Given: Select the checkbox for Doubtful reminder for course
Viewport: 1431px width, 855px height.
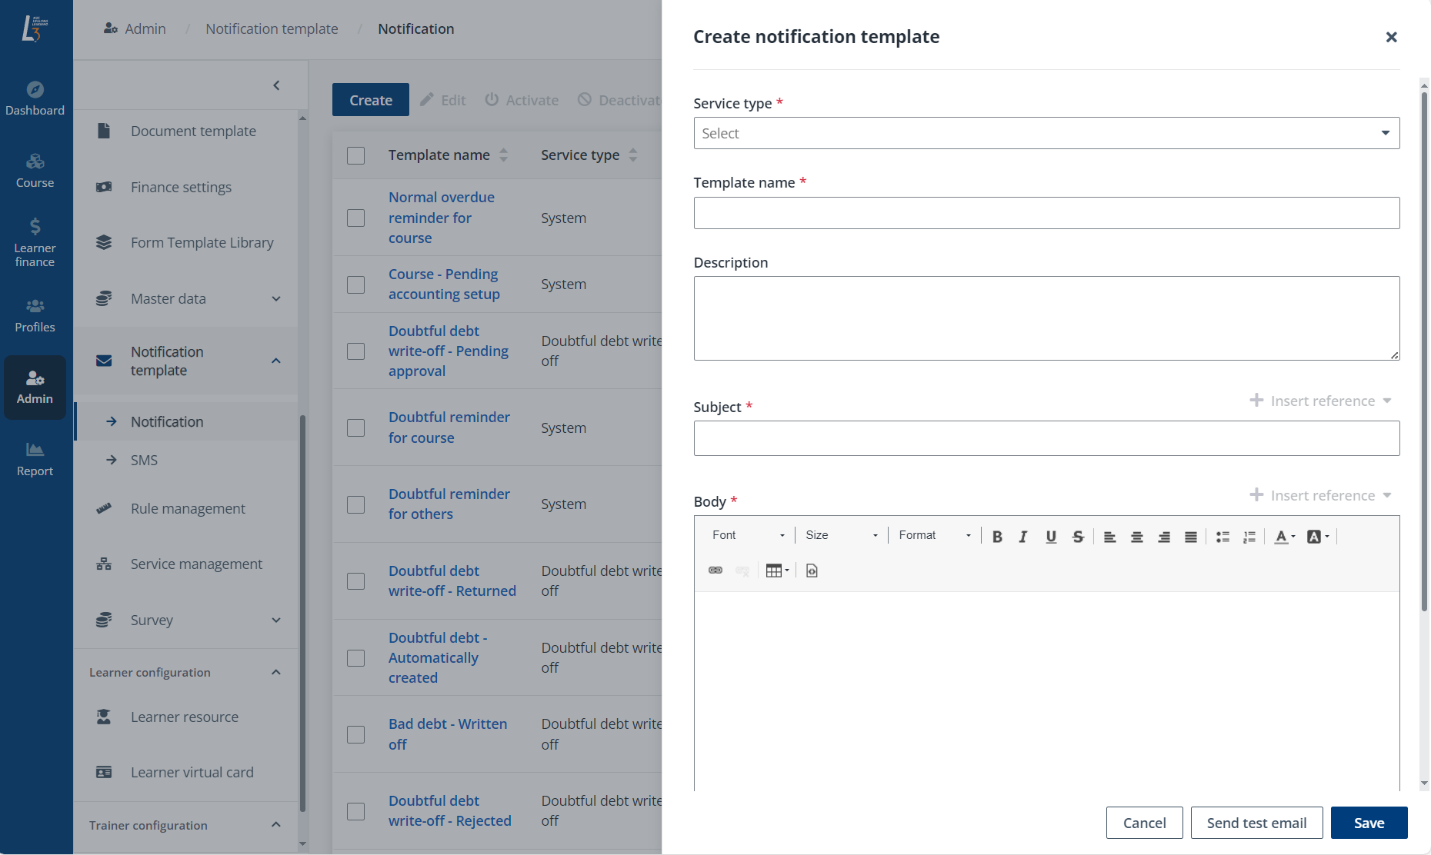Looking at the screenshot, I should (x=355, y=428).
